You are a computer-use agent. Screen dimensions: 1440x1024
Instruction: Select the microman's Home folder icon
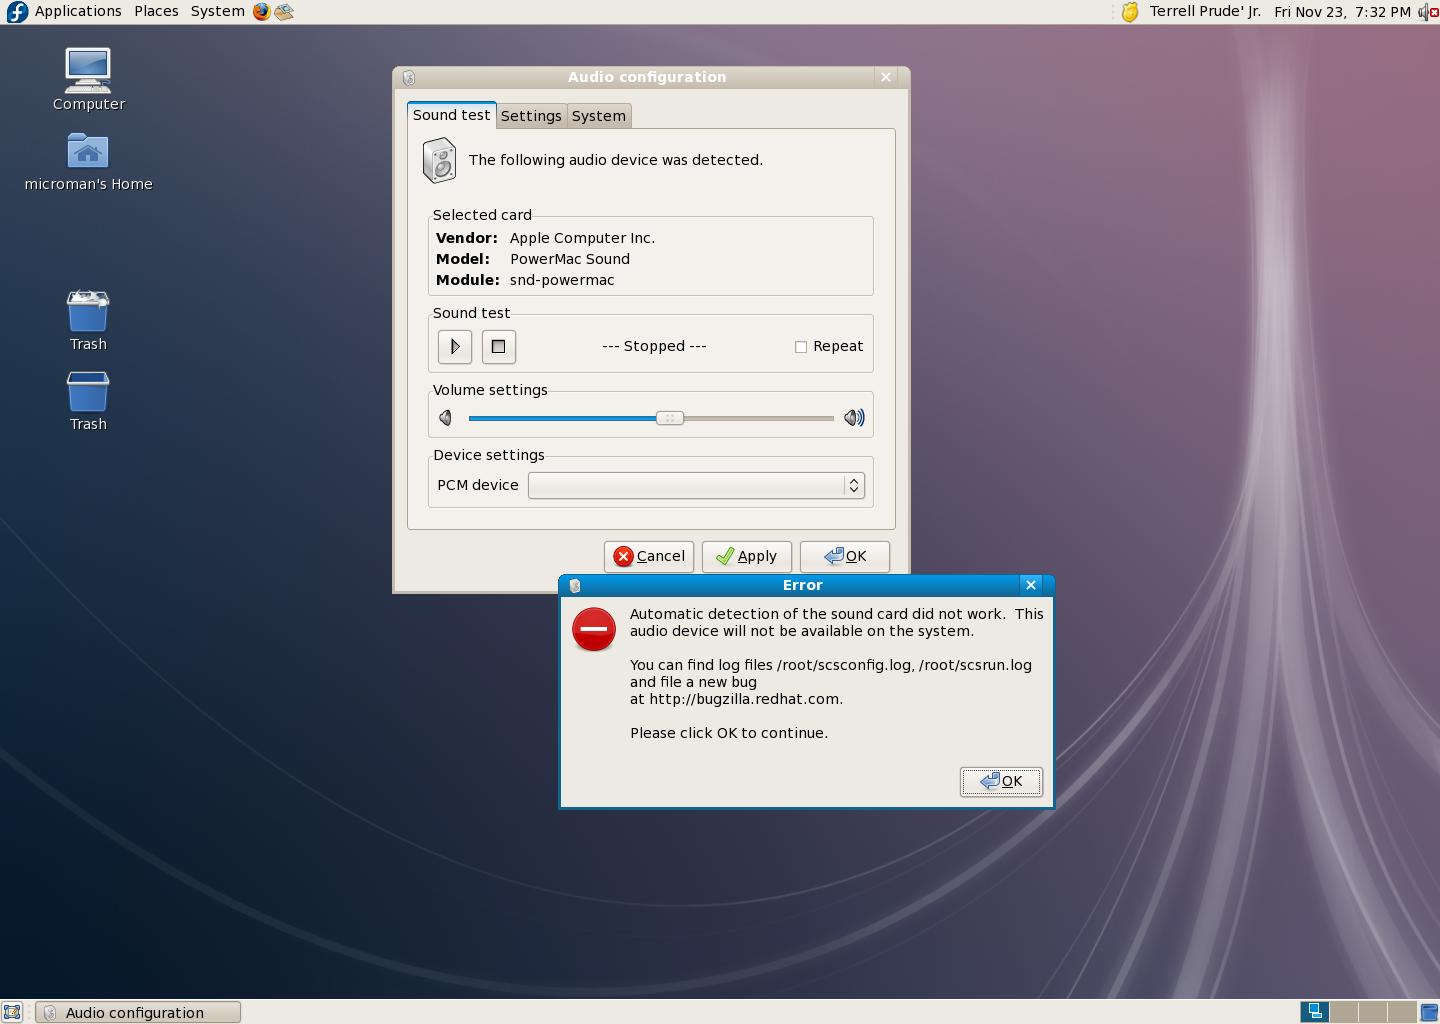88,162
